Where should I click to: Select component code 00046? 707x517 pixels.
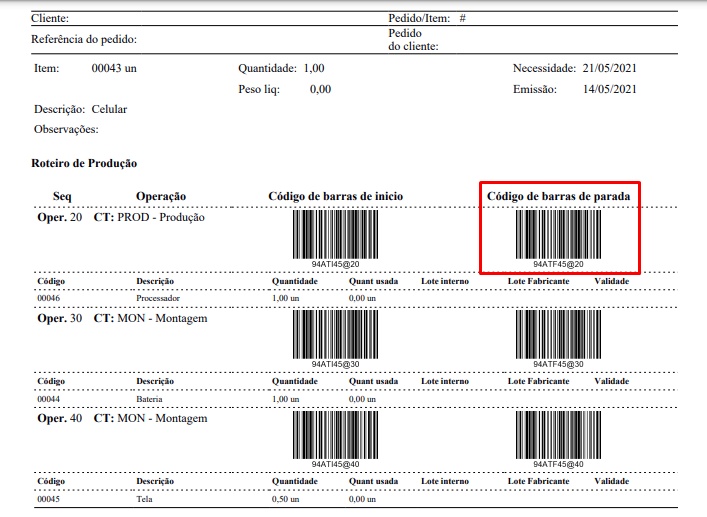coord(49,298)
